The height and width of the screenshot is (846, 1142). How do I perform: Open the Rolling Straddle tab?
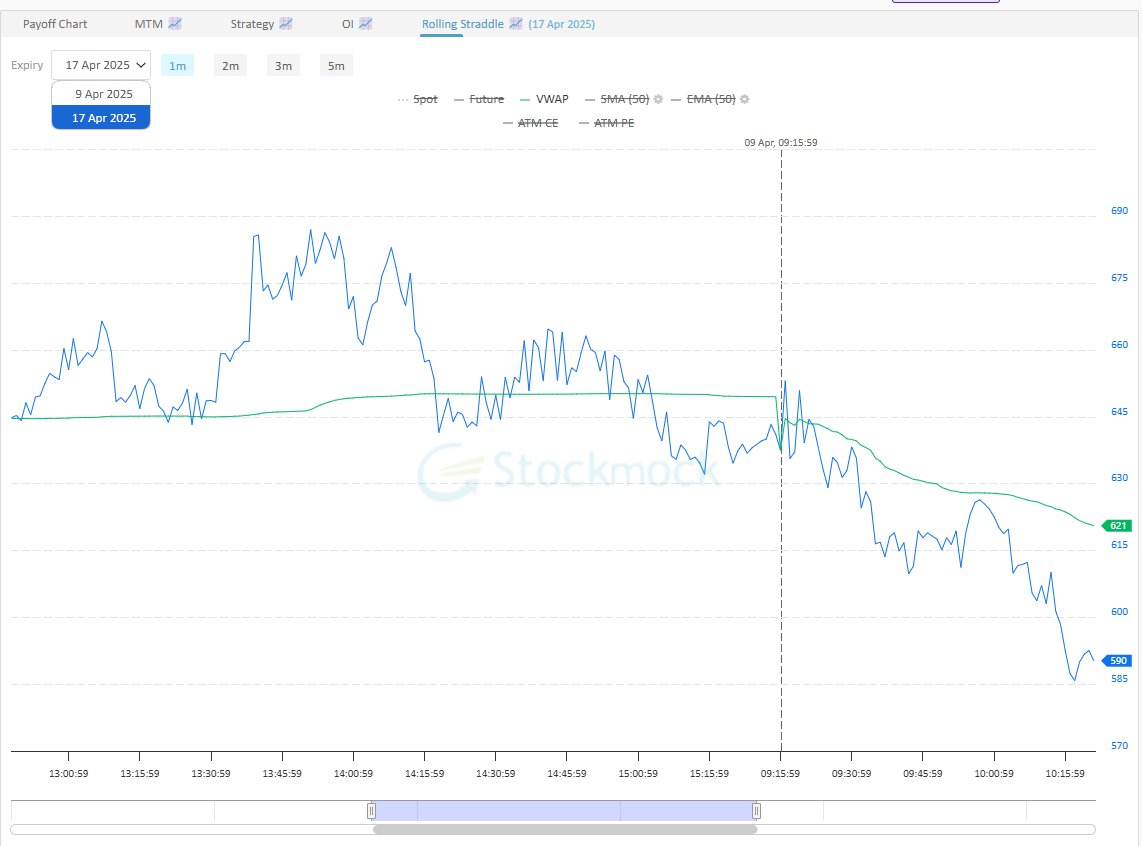[x=462, y=23]
